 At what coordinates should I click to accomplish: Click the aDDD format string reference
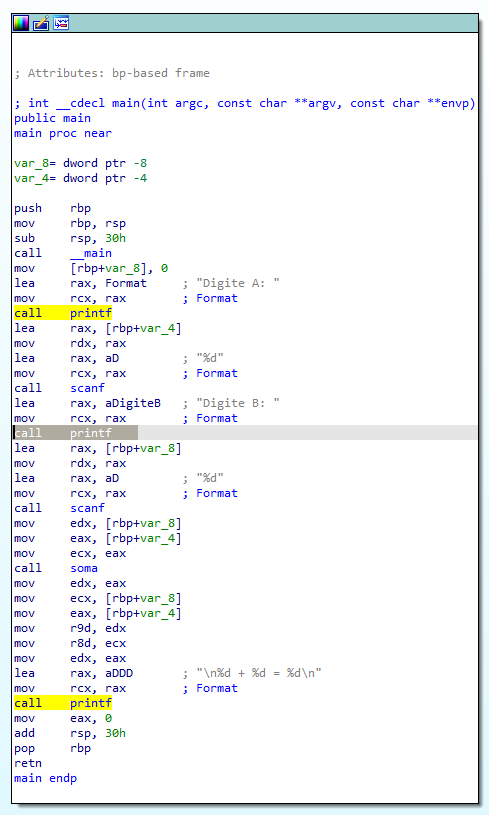click(x=119, y=673)
